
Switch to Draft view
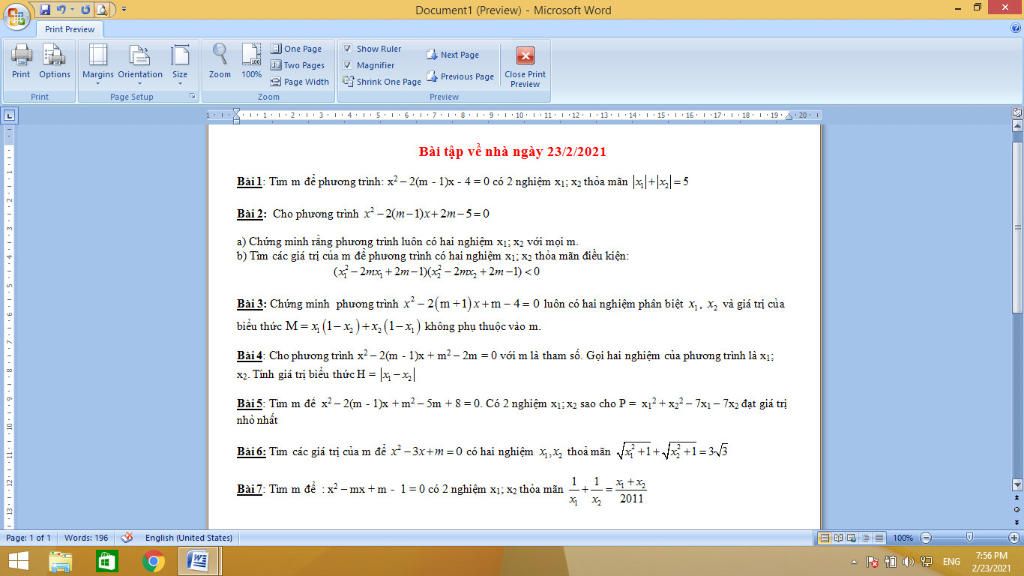(879, 538)
